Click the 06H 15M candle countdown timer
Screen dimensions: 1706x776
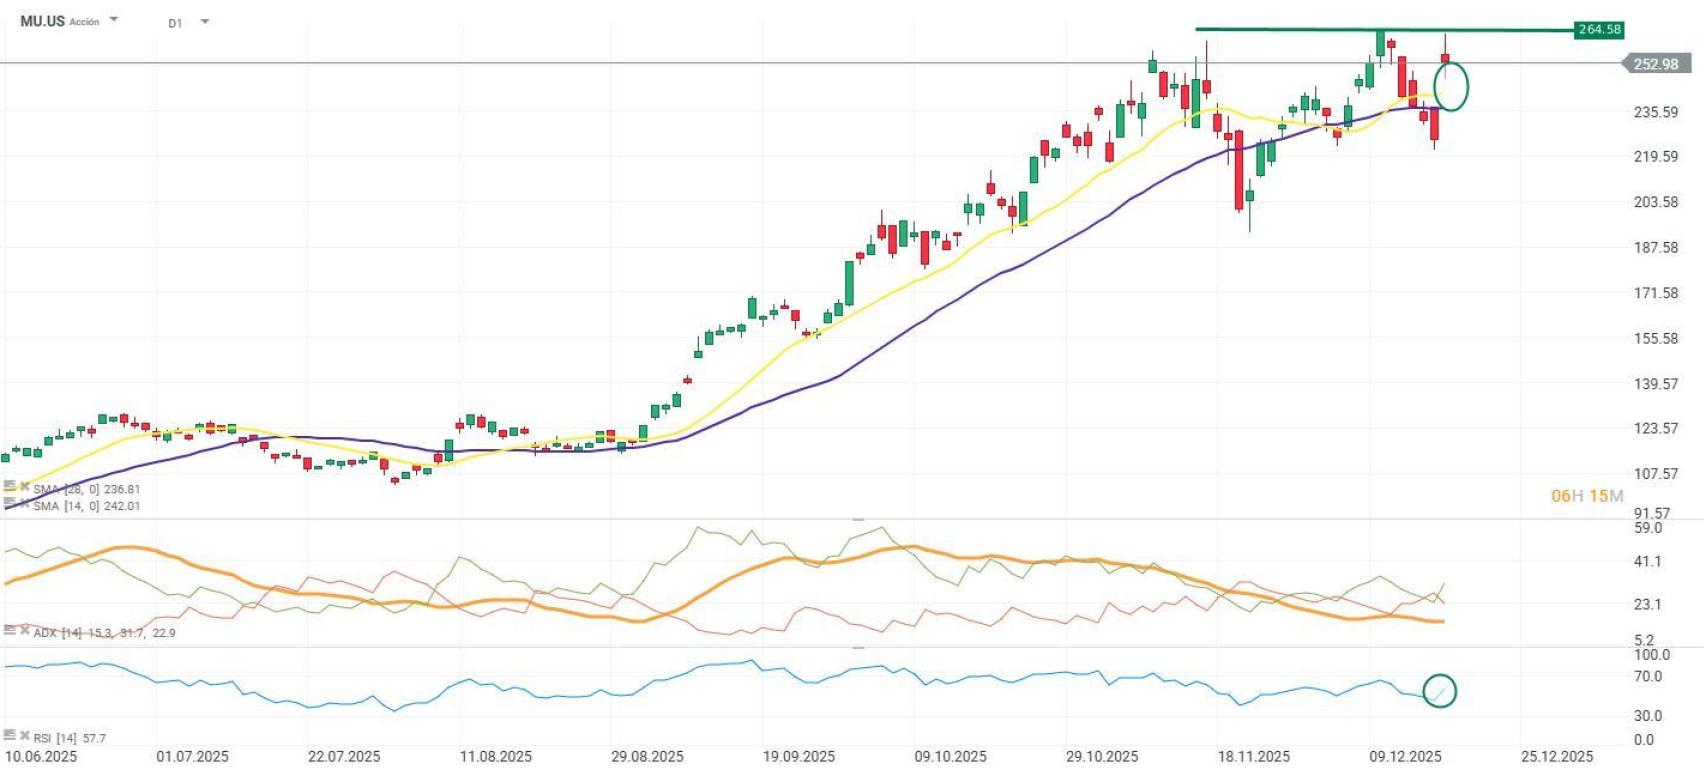[1586, 496]
